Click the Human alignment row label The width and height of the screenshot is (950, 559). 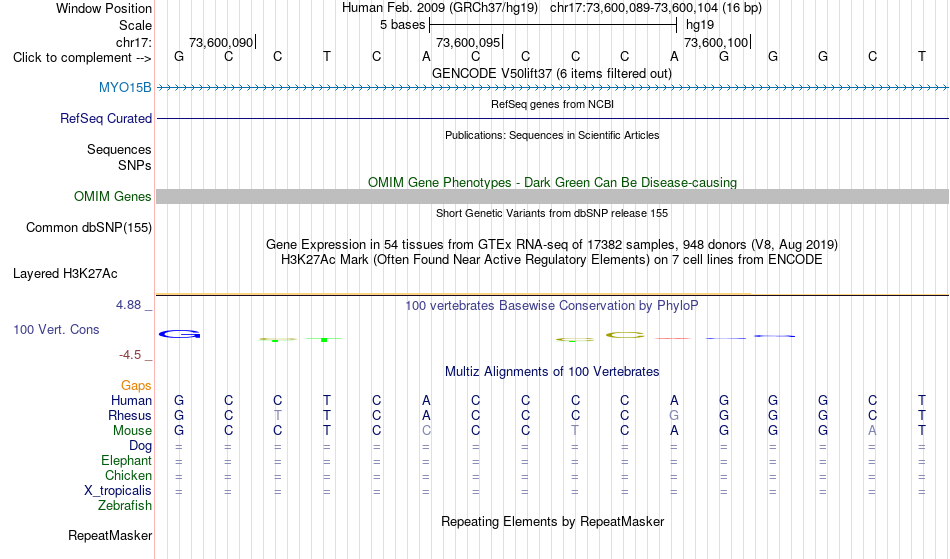131,400
